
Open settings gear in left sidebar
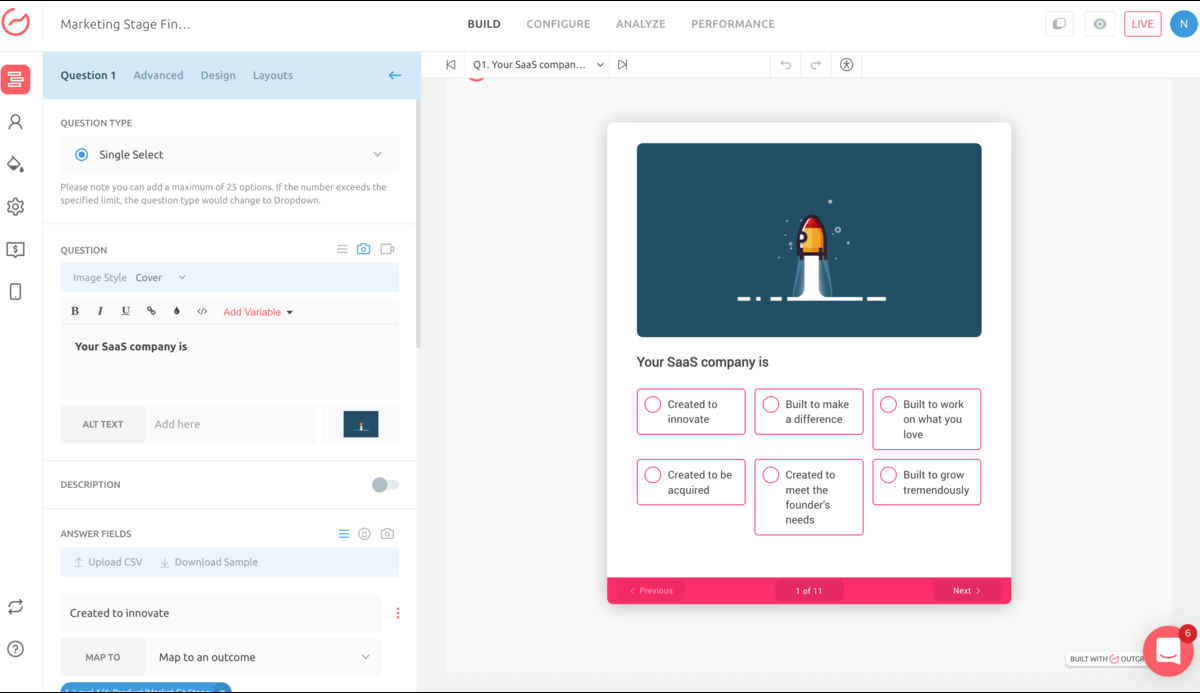pyautogui.click(x=15, y=207)
